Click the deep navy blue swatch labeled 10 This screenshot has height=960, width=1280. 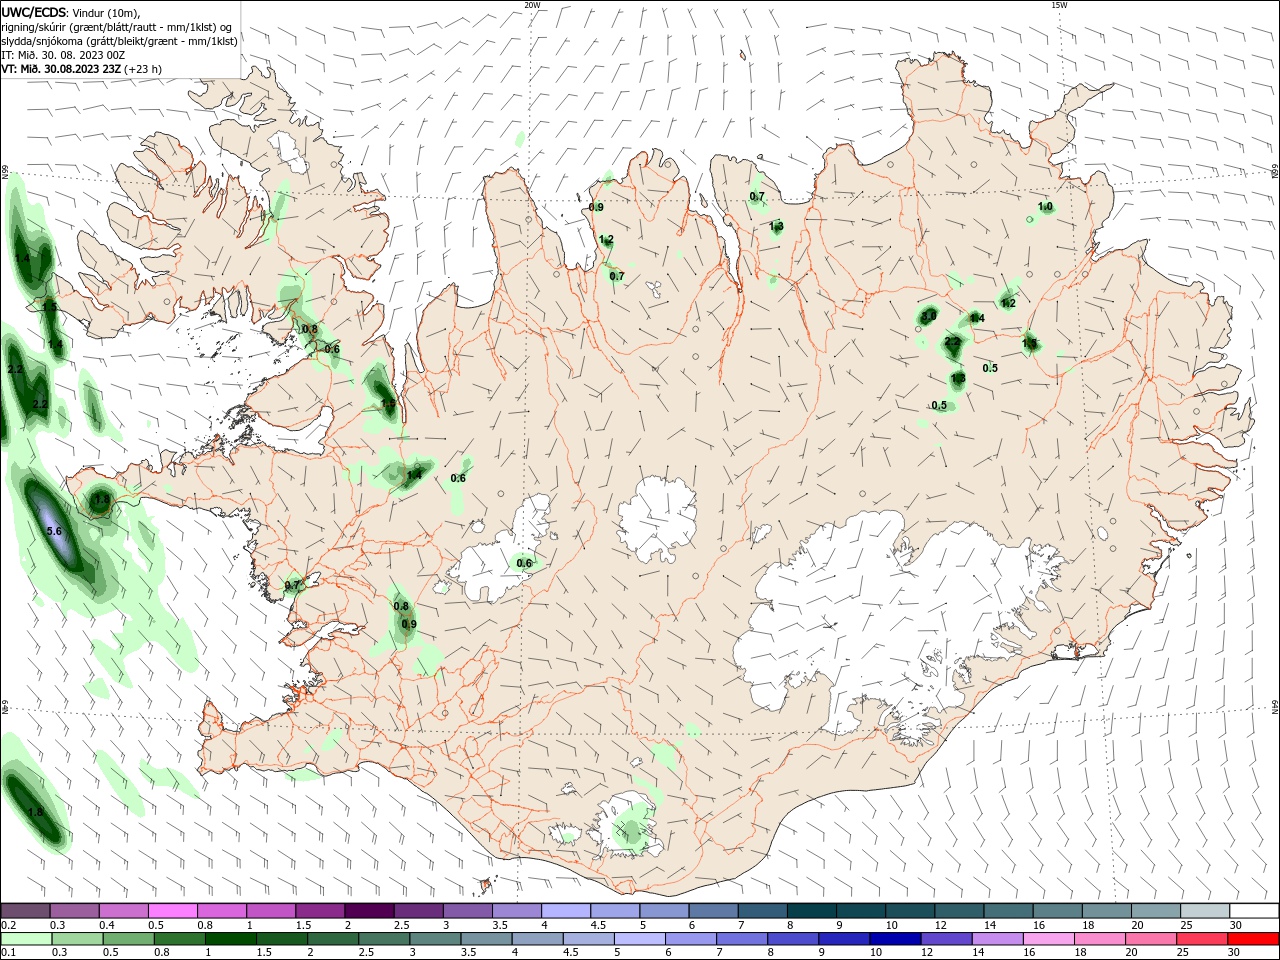pyautogui.click(x=894, y=939)
